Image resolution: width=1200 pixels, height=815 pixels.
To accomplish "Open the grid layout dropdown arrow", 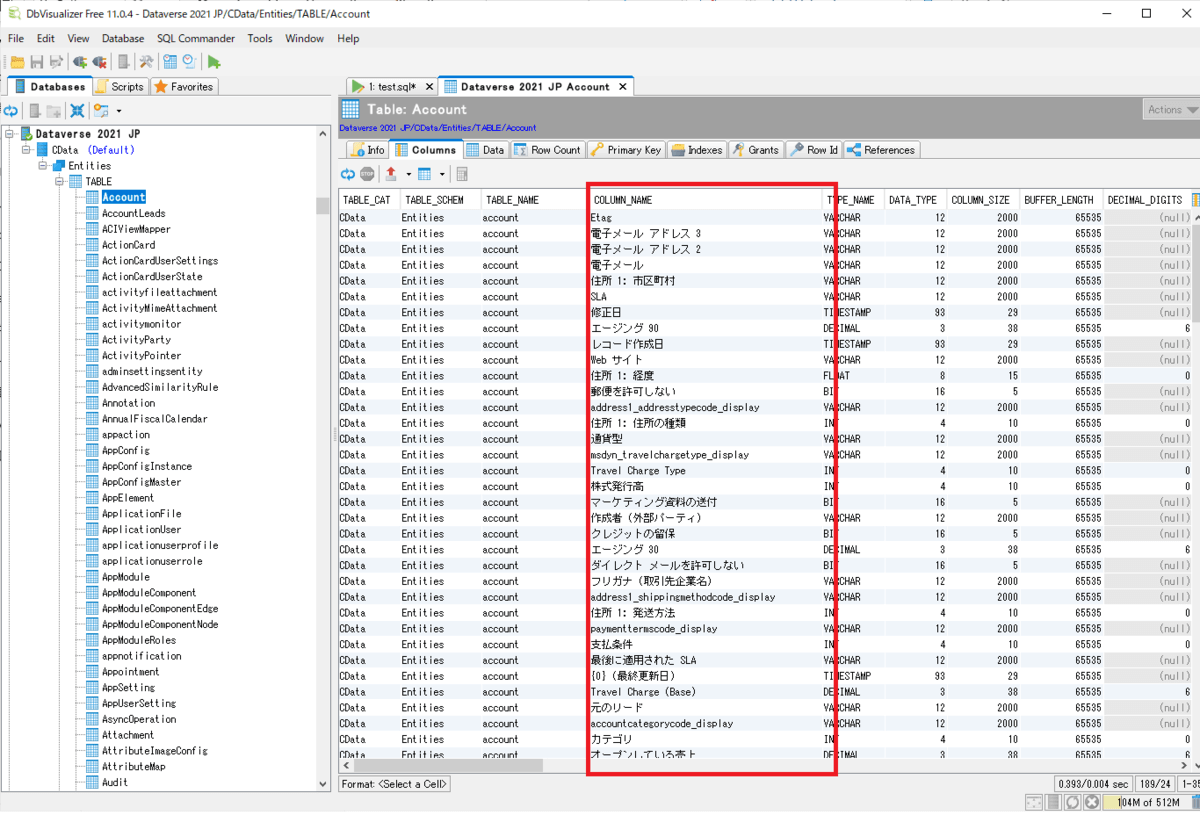I will point(442,174).
